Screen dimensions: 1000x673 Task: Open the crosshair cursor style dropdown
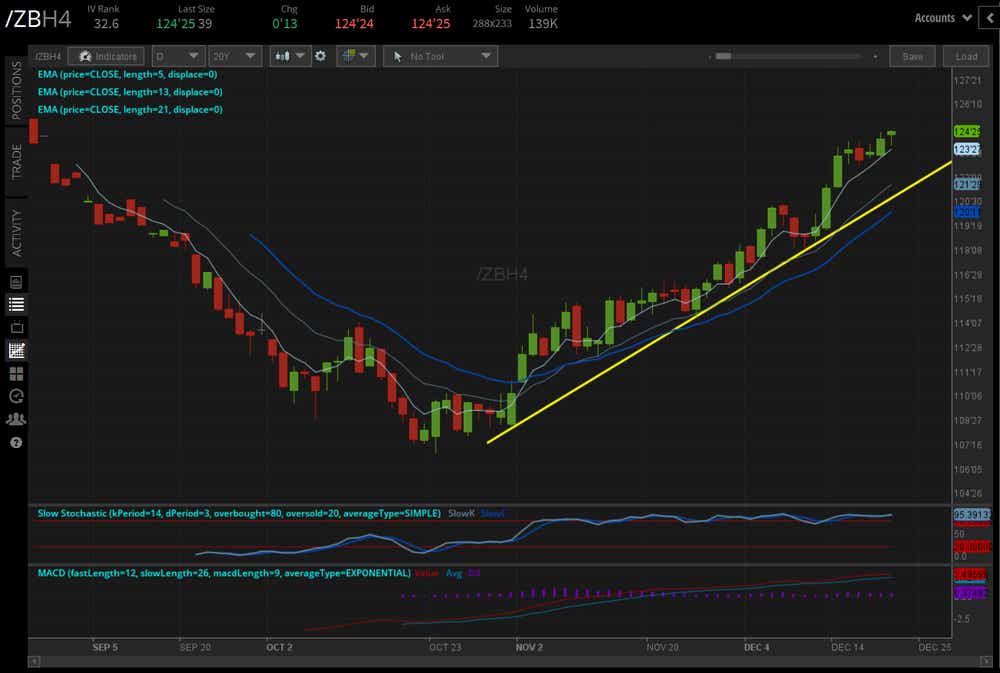355,56
